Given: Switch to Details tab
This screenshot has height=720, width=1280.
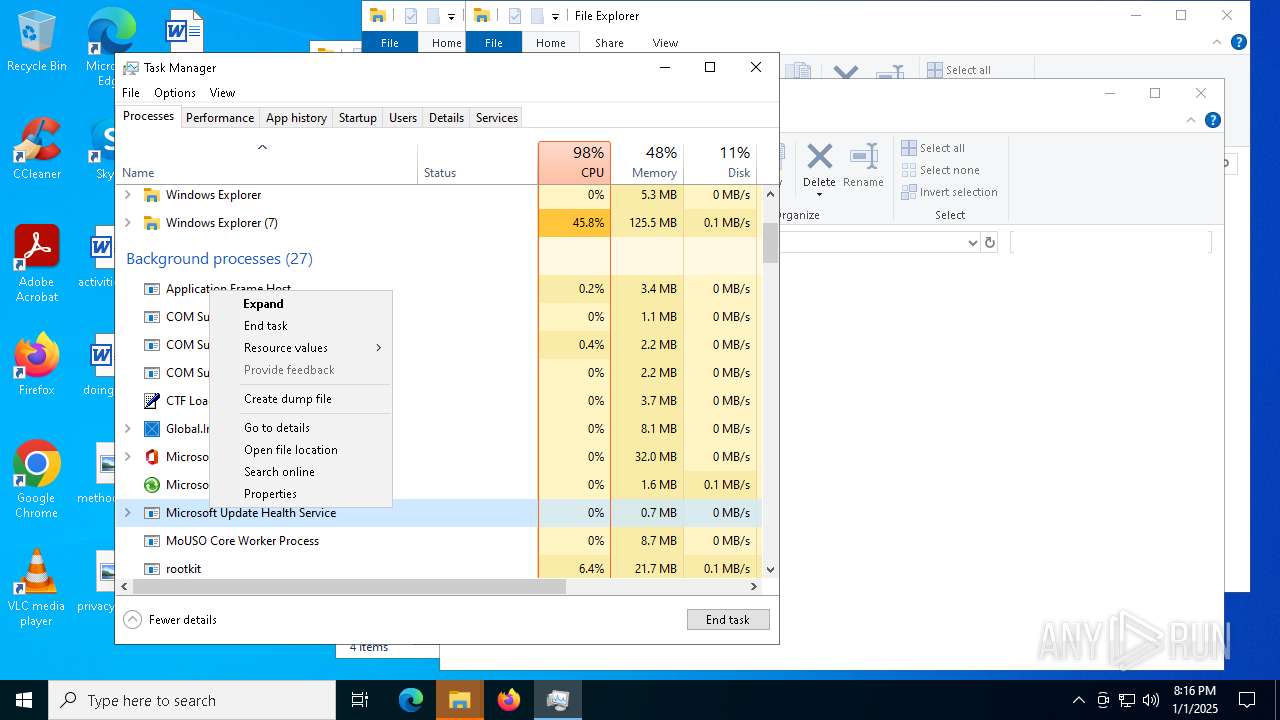Looking at the screenshot, I should click(x=446, y=118).
